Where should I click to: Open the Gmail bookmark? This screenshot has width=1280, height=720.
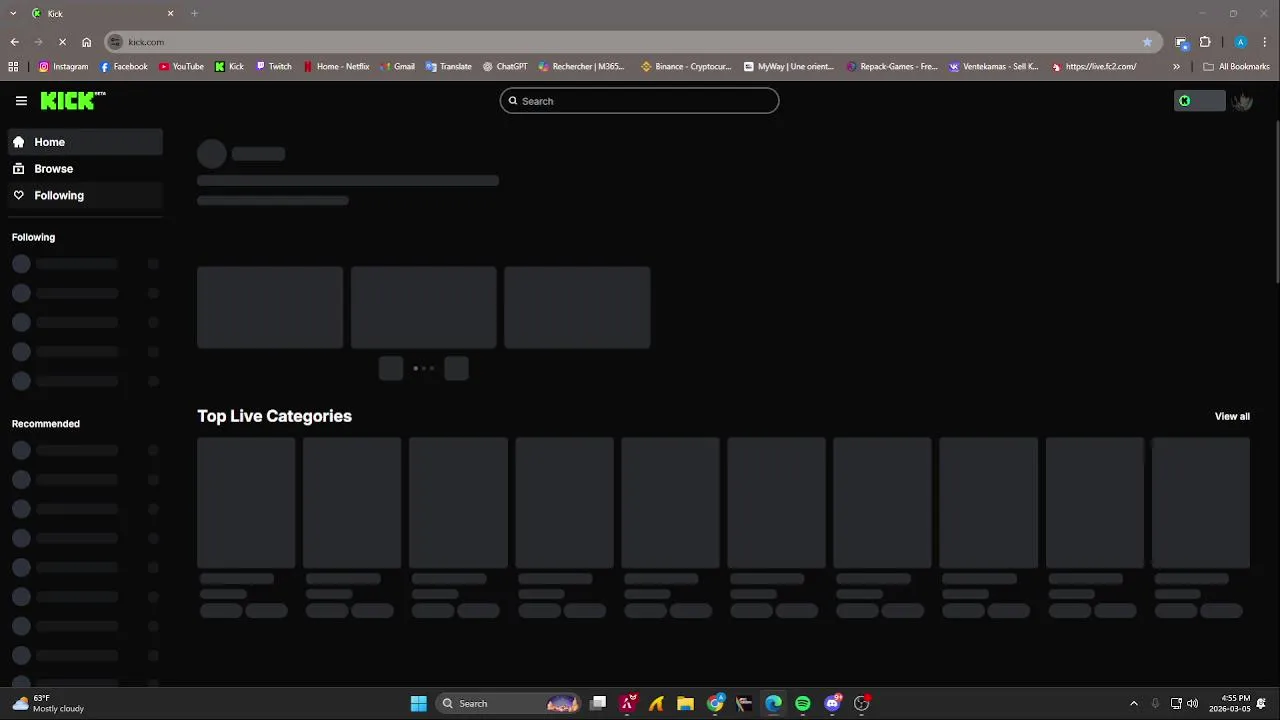click(x=397, y=67)
